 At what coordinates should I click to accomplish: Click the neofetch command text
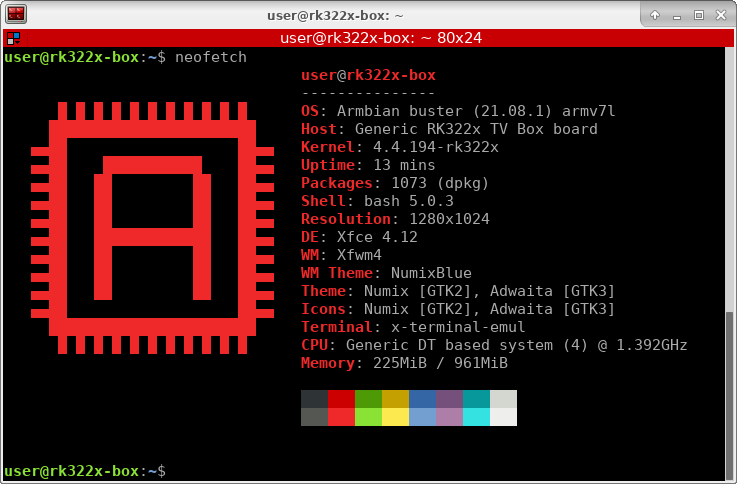(210, 57)
